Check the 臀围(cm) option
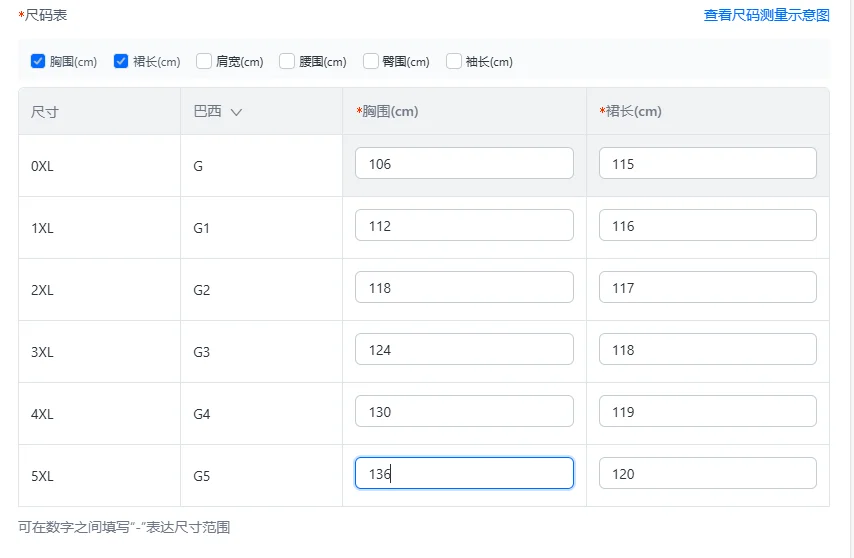Image resolution: width=854 pixels, height=558 pixels. tap(371, 61)
